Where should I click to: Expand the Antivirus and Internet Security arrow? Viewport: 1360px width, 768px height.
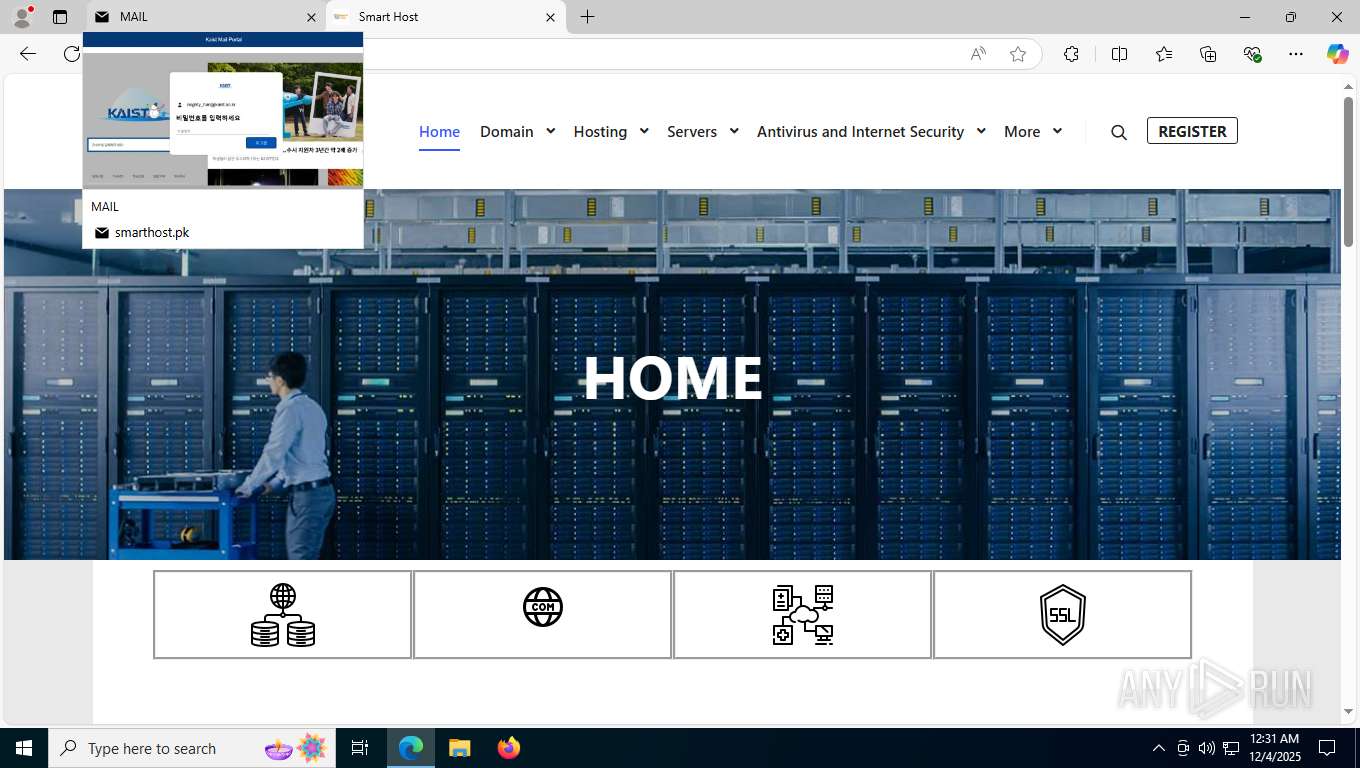pos(981,131)
